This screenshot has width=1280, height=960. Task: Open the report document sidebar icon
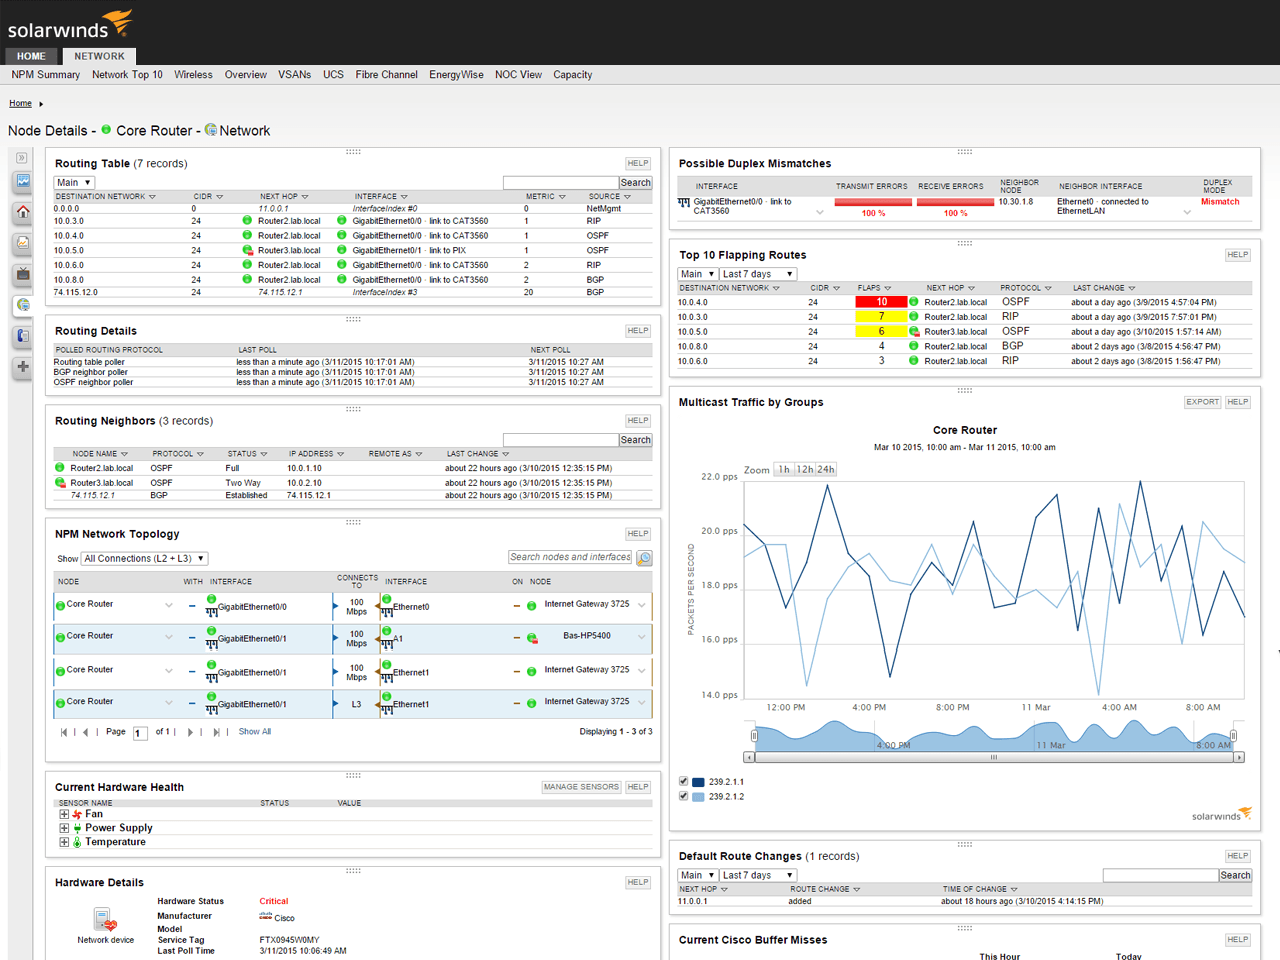22,243
